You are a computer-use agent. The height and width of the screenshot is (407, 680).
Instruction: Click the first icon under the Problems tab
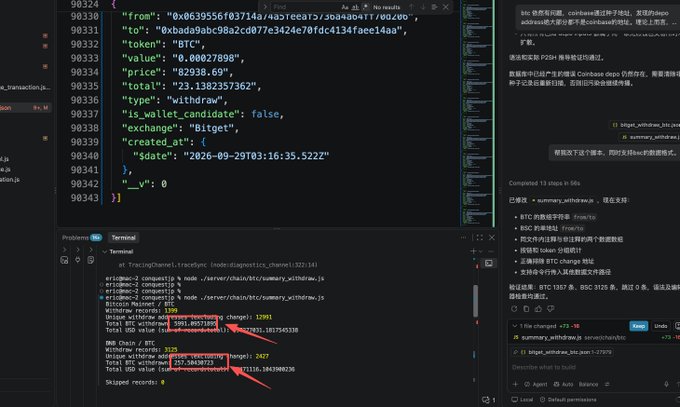64,260
